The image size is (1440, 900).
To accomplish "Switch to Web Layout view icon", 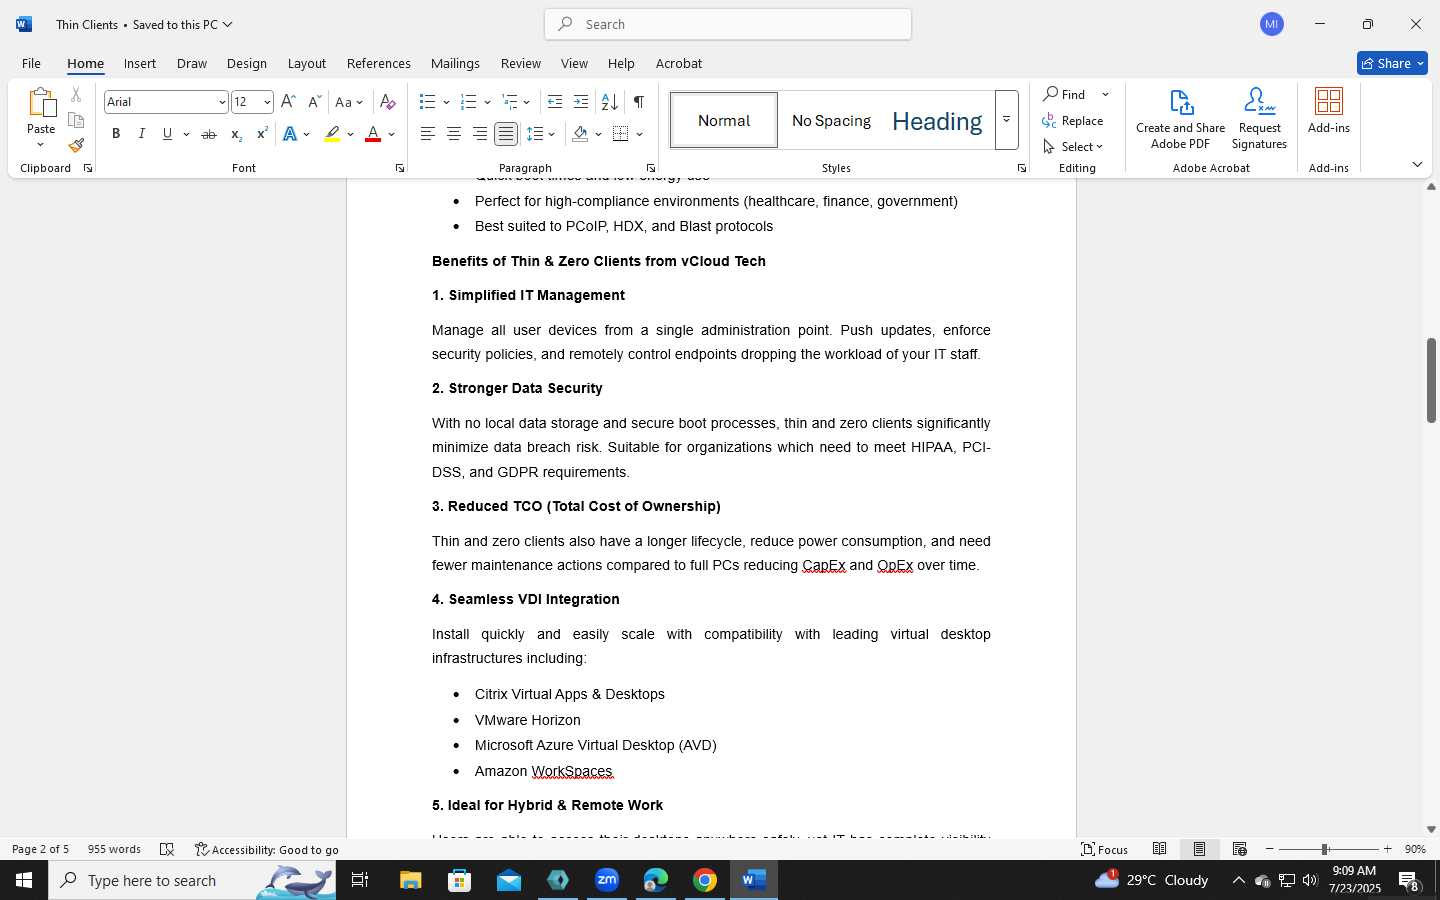I will (1240, 849).
